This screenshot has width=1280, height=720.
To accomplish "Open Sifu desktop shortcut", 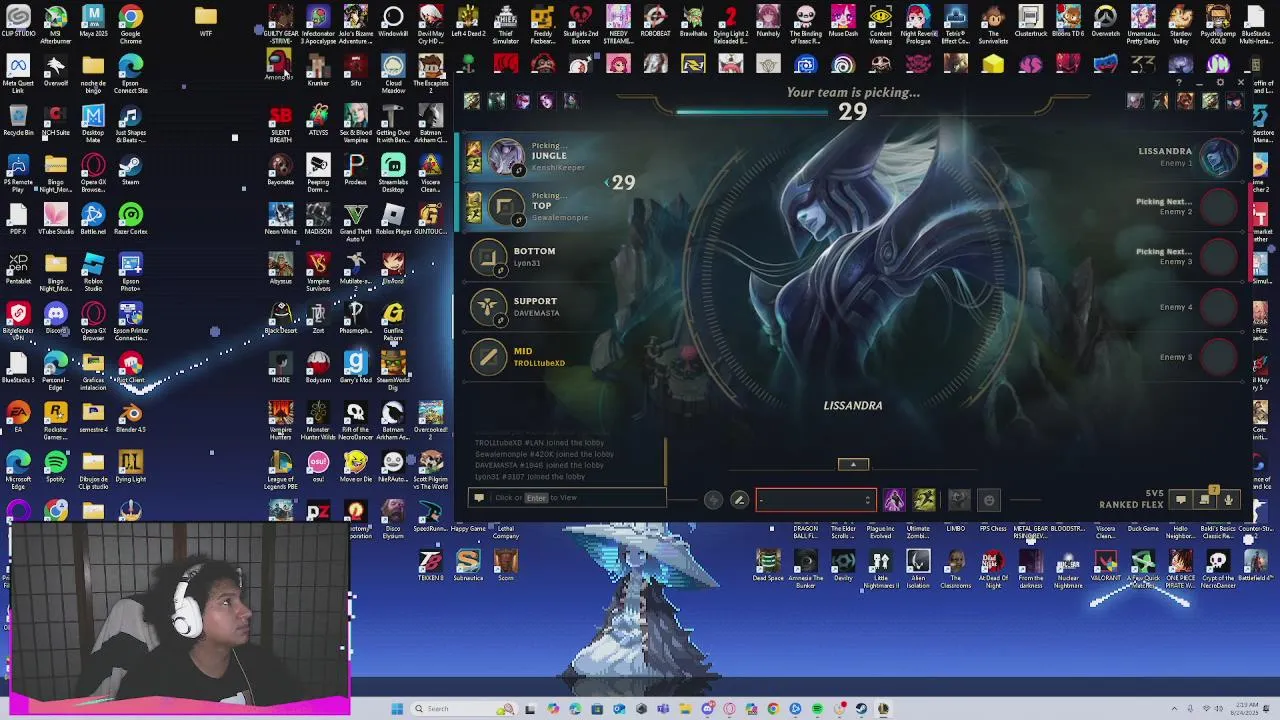I will pos(355,69).
